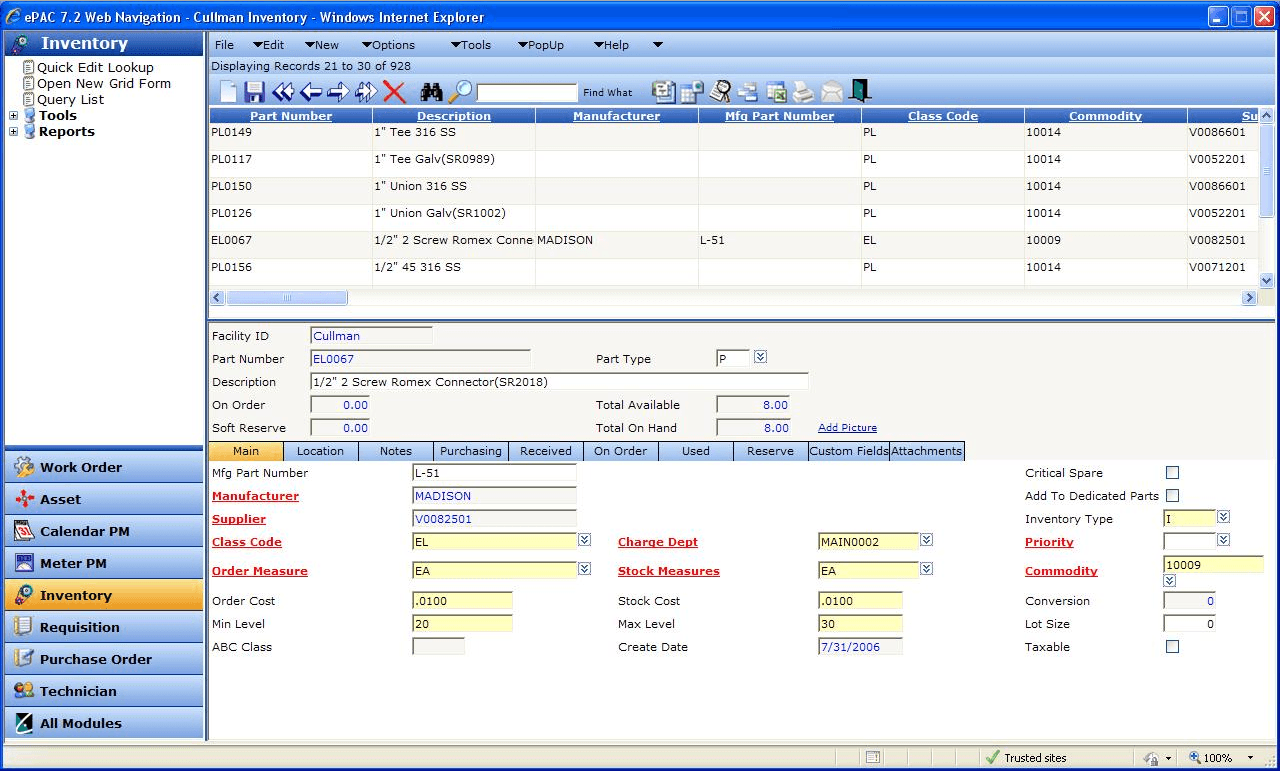This screenshot has height=771, width=1280.
Task: Go to previous record arrow icon
Action: click(x=311, y=92)
